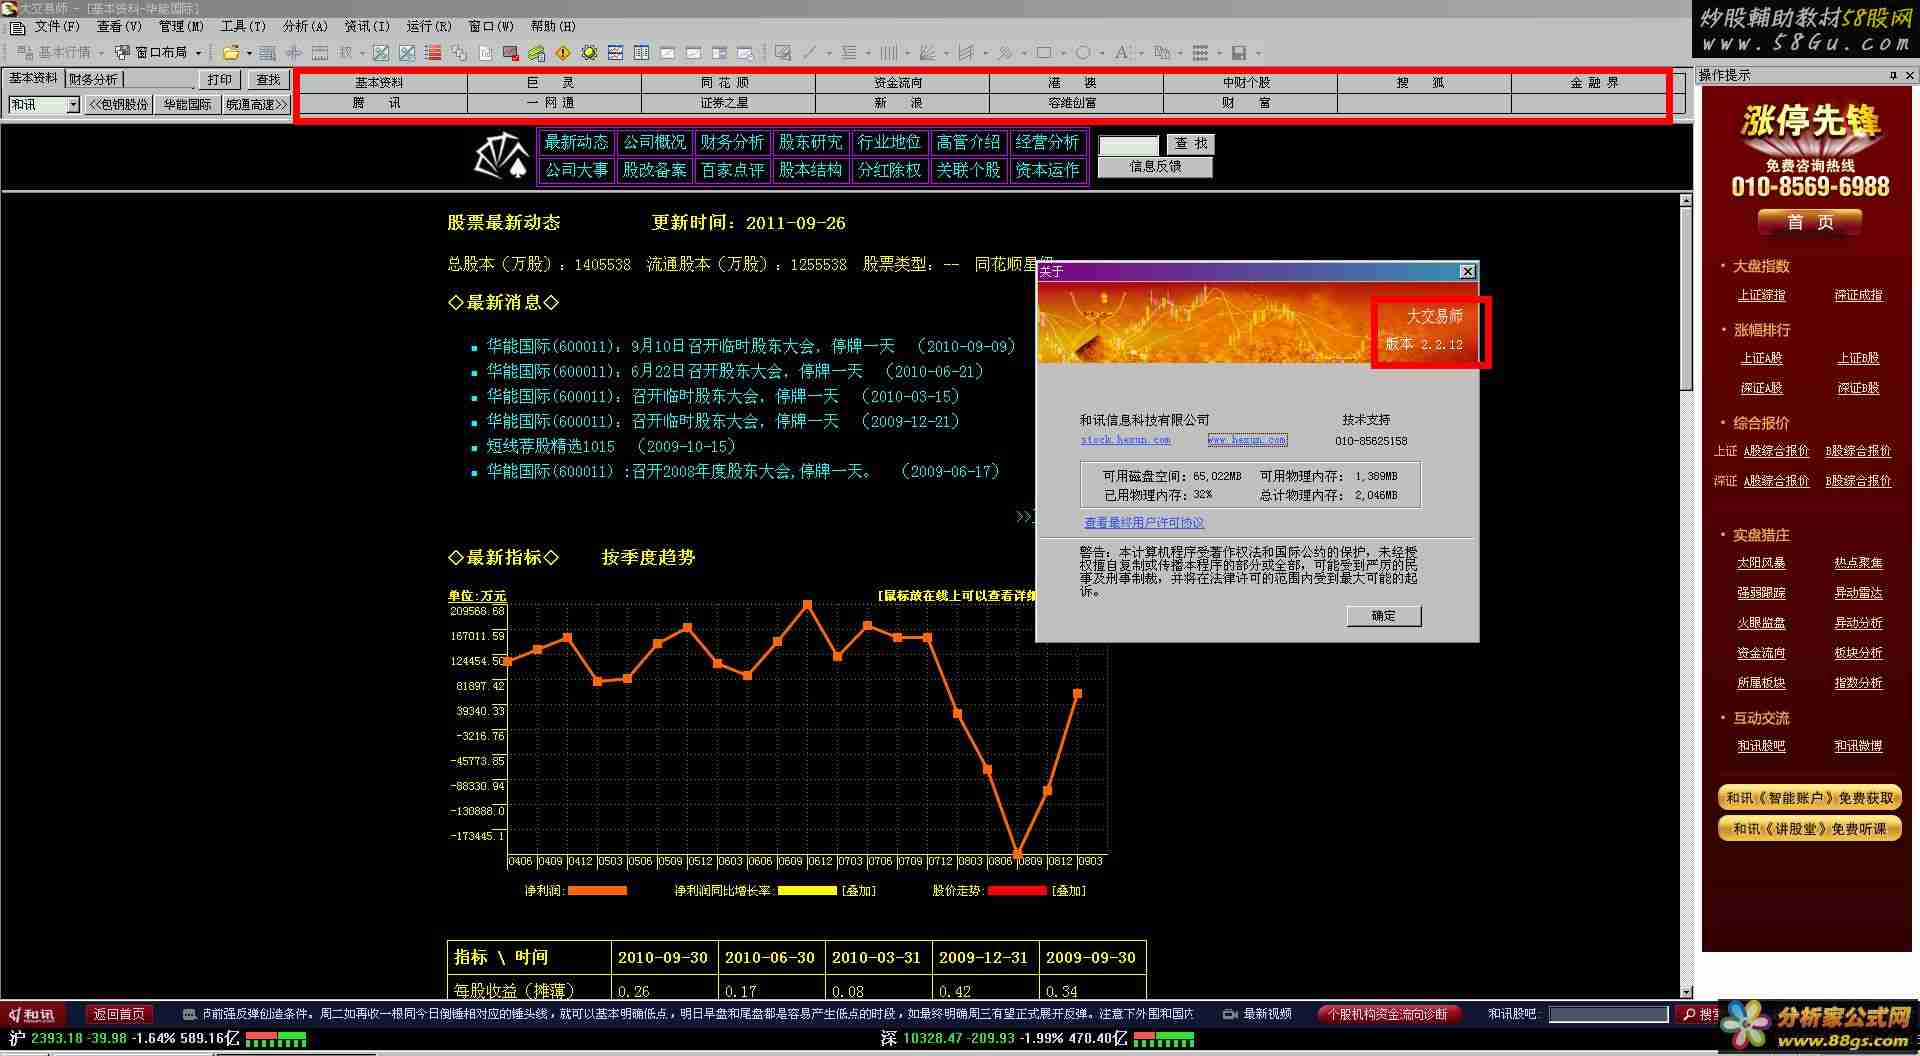Click the line drawing tool icon
Image resolution: width=1920 pixels, height=1056 pixels.
pyautogui.click(x=809, y=52)
